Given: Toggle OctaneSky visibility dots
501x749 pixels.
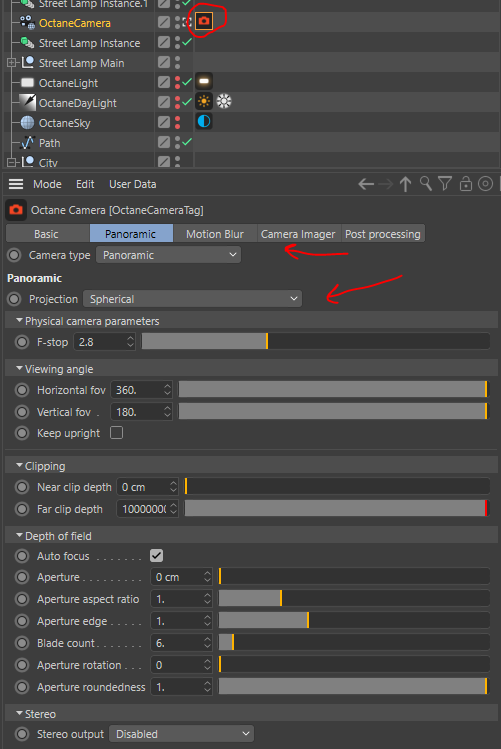Looking at the screenshot, I should 178,123.
